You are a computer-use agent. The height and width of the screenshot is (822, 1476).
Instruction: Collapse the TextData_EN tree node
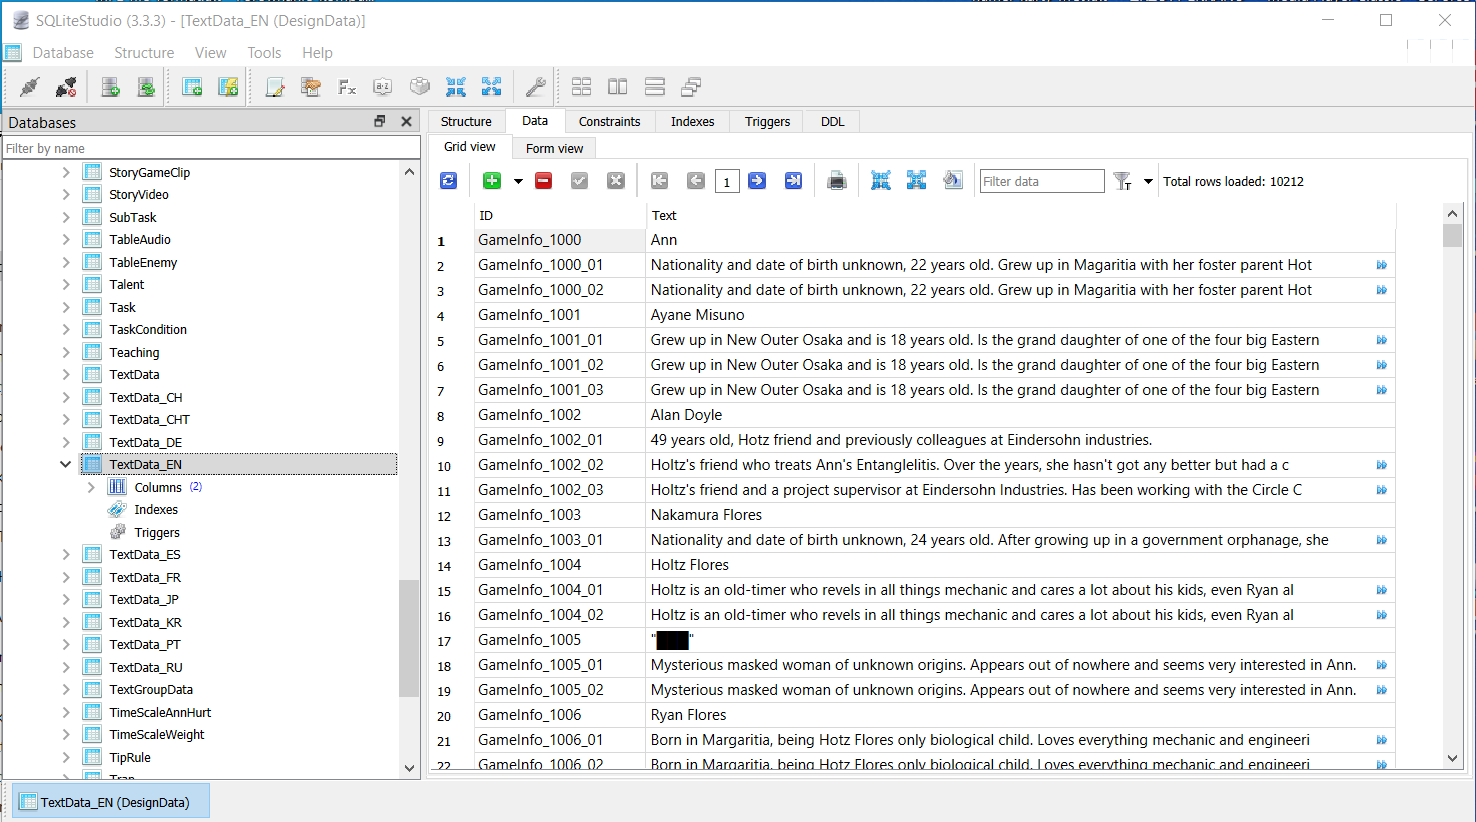66,464
